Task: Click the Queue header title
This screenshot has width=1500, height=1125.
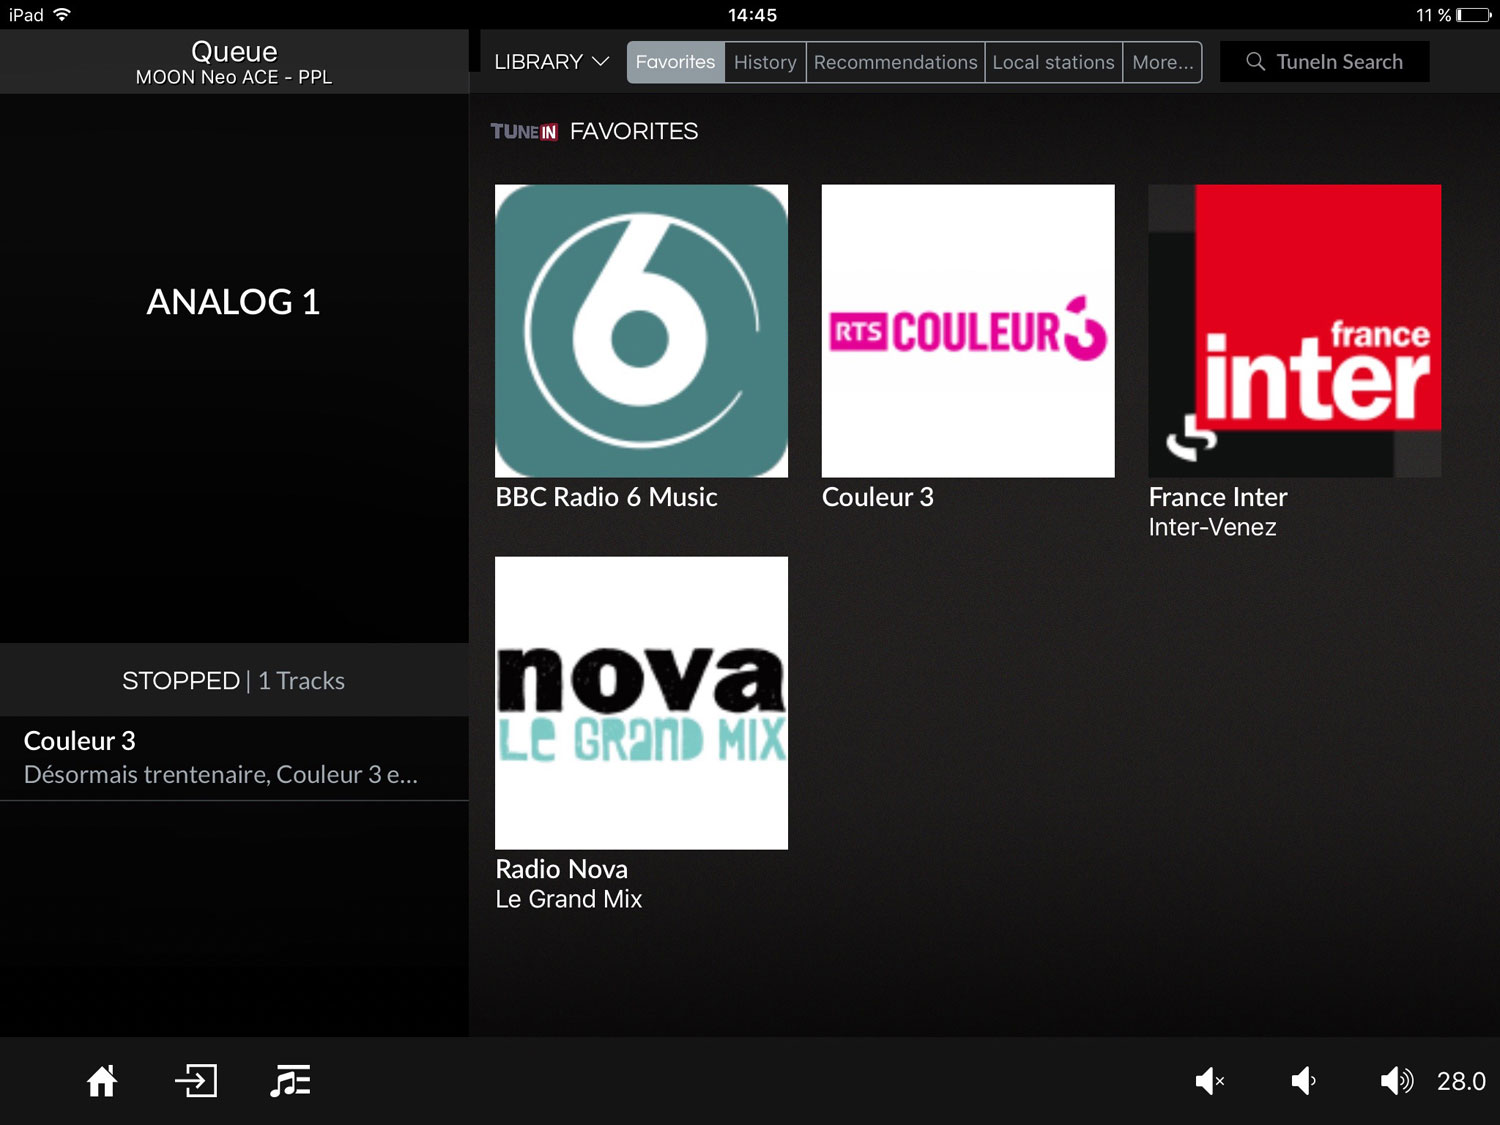Action: pos(234,51)
